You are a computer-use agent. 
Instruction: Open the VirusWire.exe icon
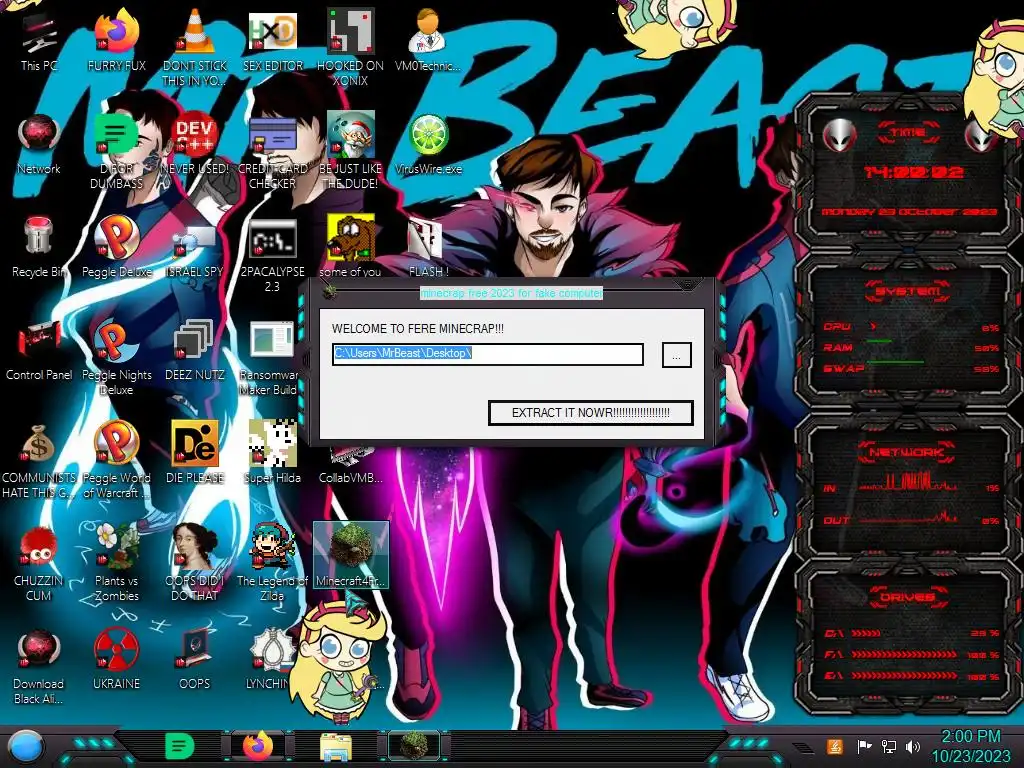(428, 144)
